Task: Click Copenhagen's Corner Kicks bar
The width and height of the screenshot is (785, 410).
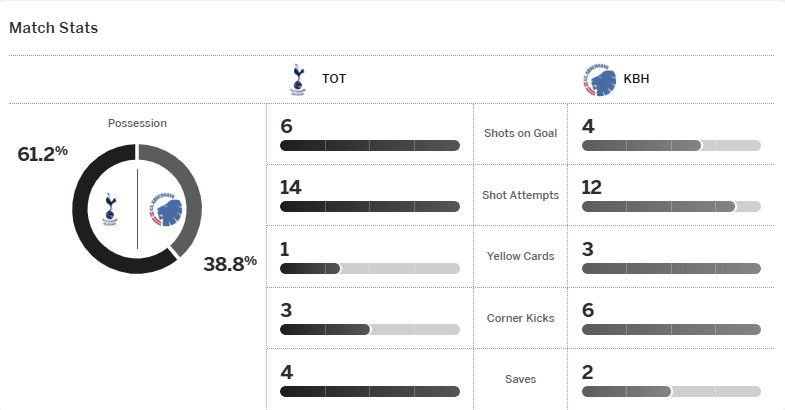Action: [x=671, y=329]
